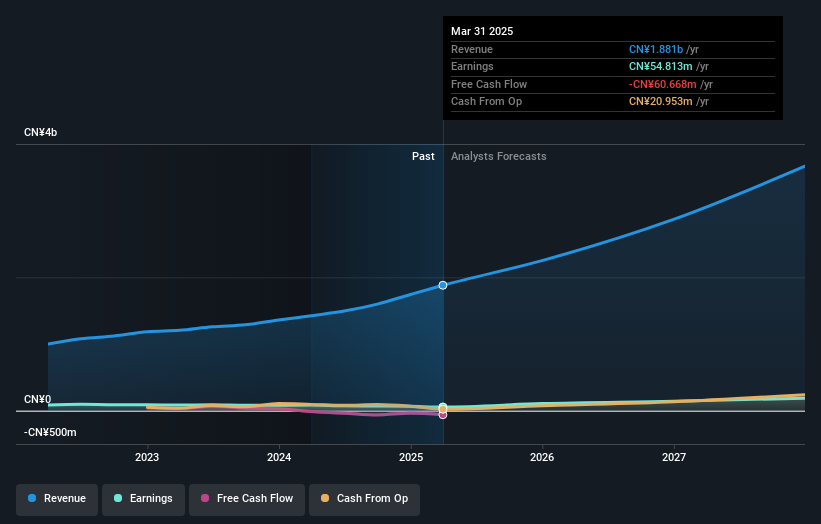
Task: Click the -CN¥60.668m free cash flow value
Action: tap(663, 84)
